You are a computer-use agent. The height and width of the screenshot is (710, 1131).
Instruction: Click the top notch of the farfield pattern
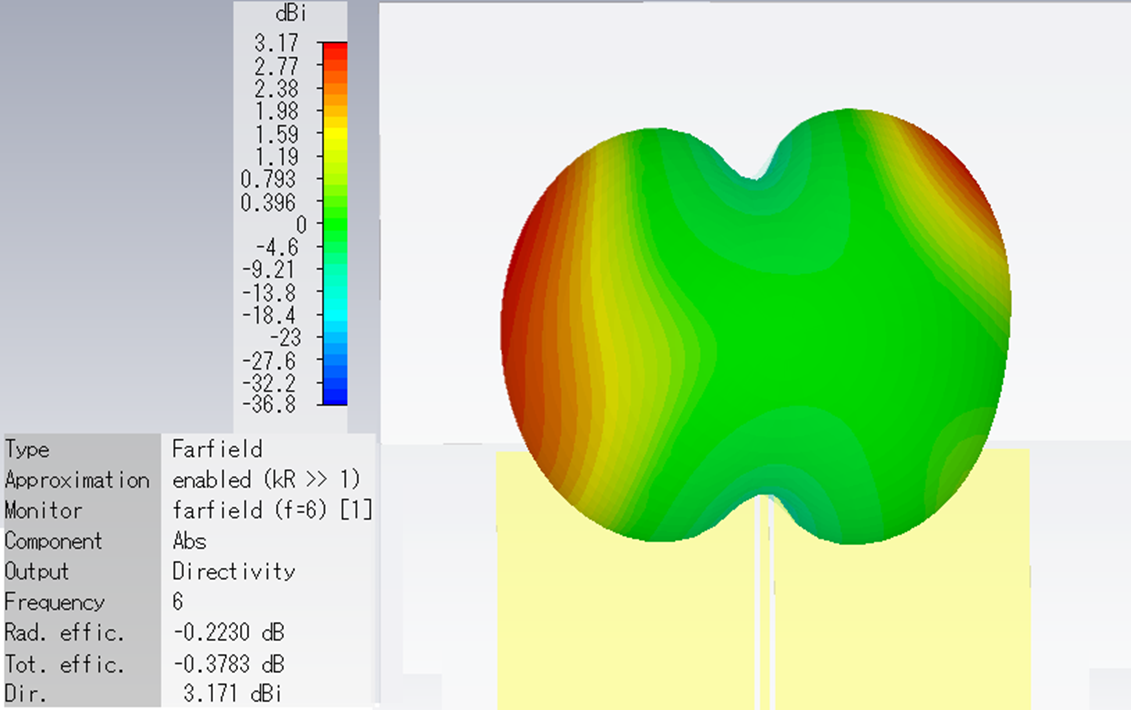(x=758, y=170)
